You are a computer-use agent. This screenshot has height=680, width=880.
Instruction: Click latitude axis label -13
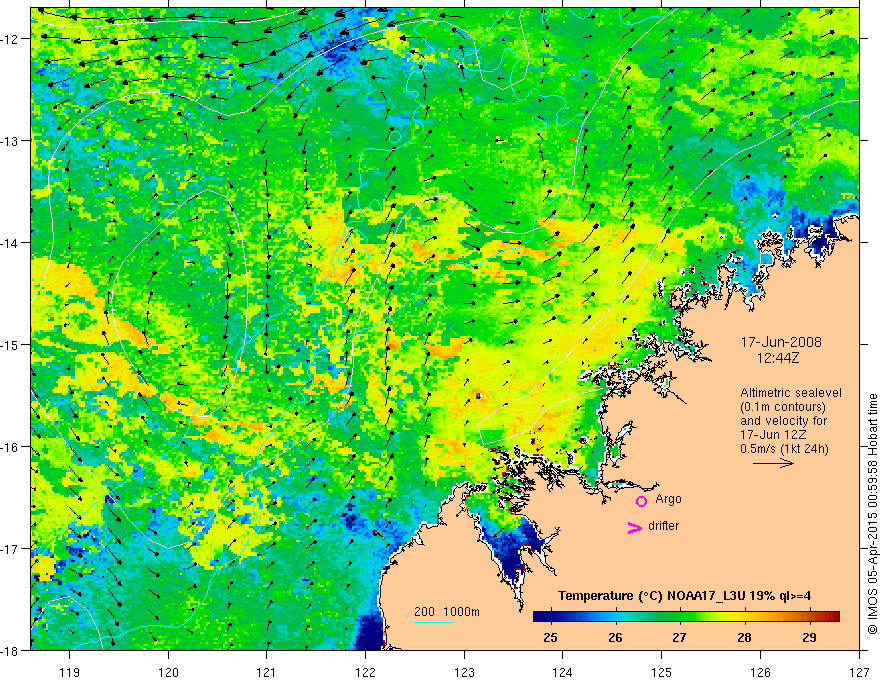pyautogui.click(x=11, y=141)
